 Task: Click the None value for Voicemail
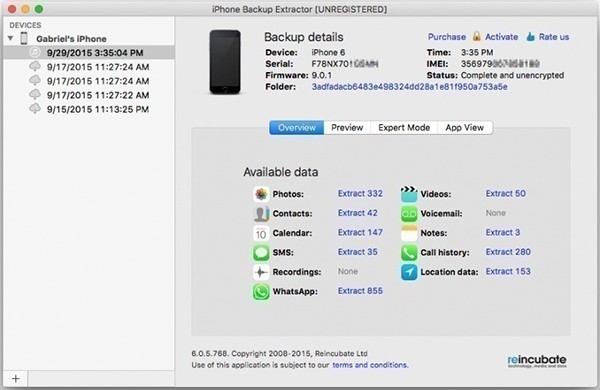(x=496, y=213)
